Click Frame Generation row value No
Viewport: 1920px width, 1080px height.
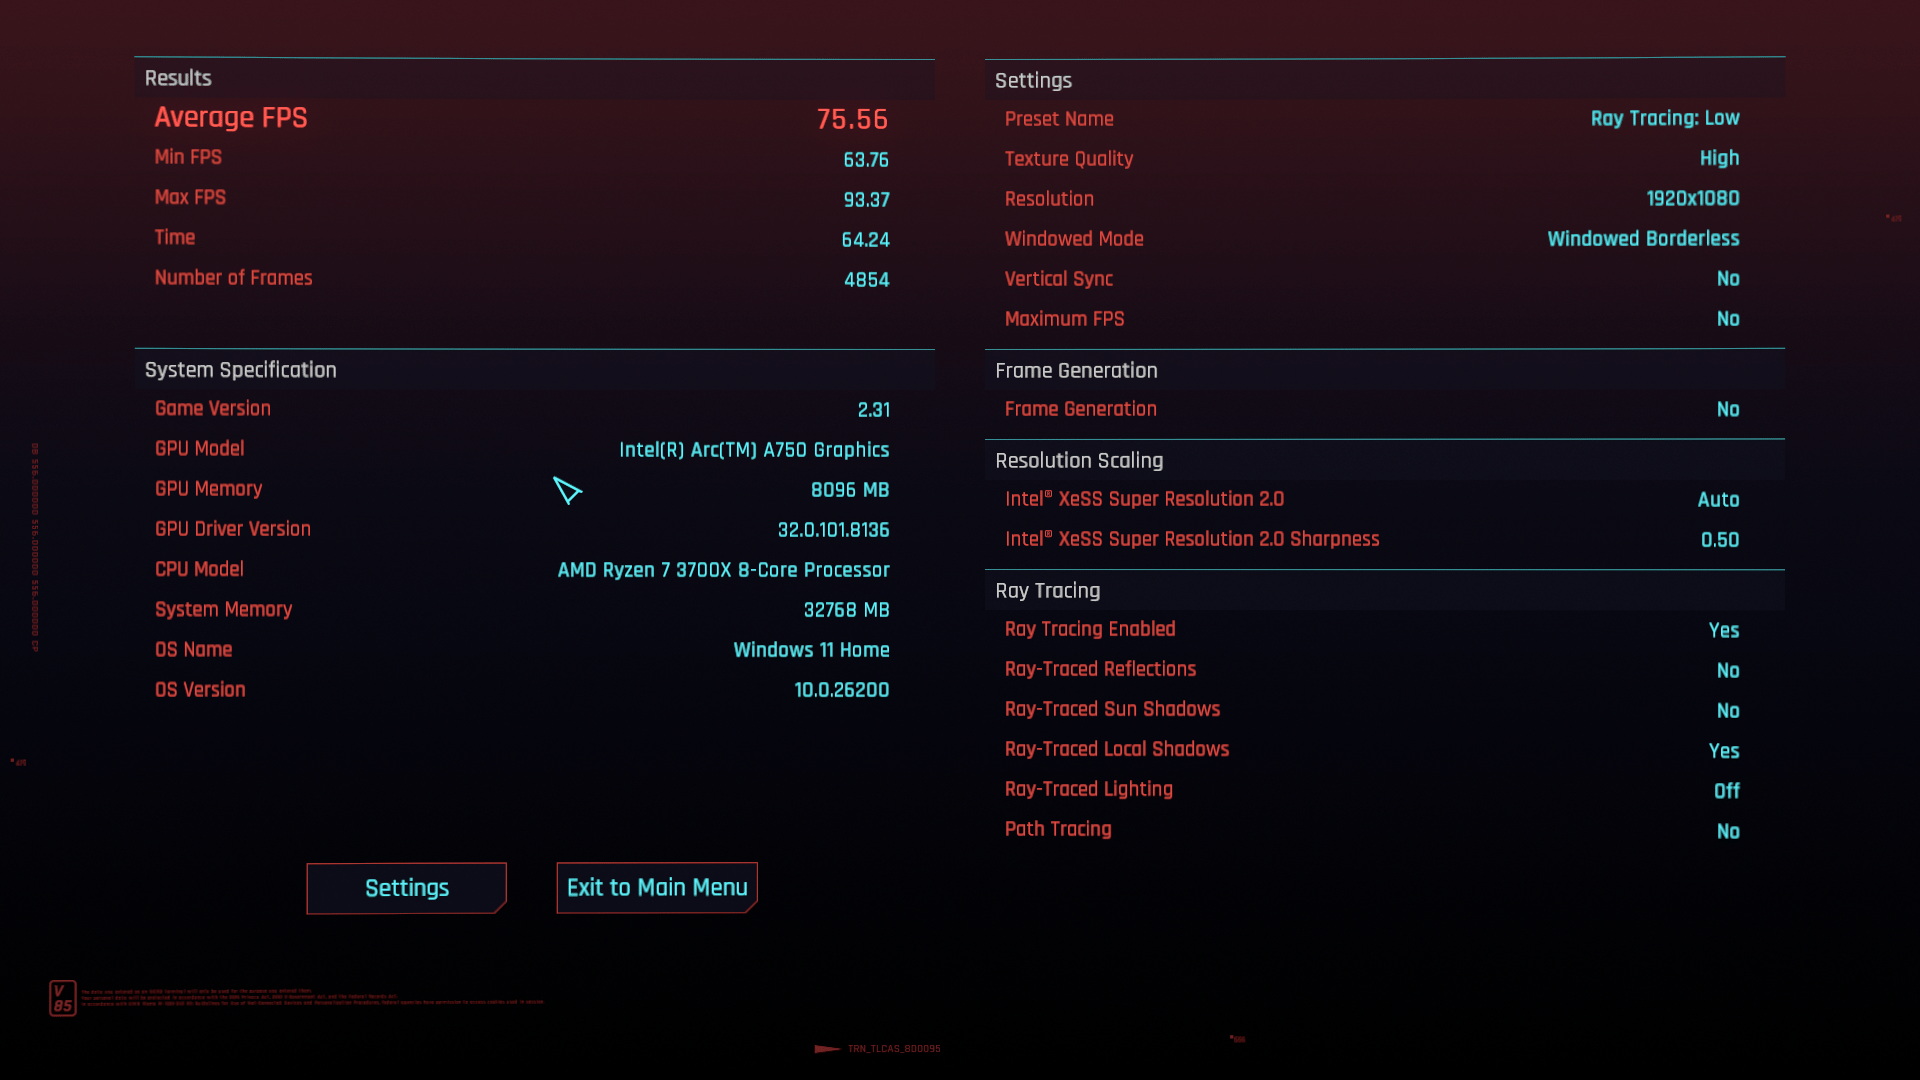(1728, 410)
